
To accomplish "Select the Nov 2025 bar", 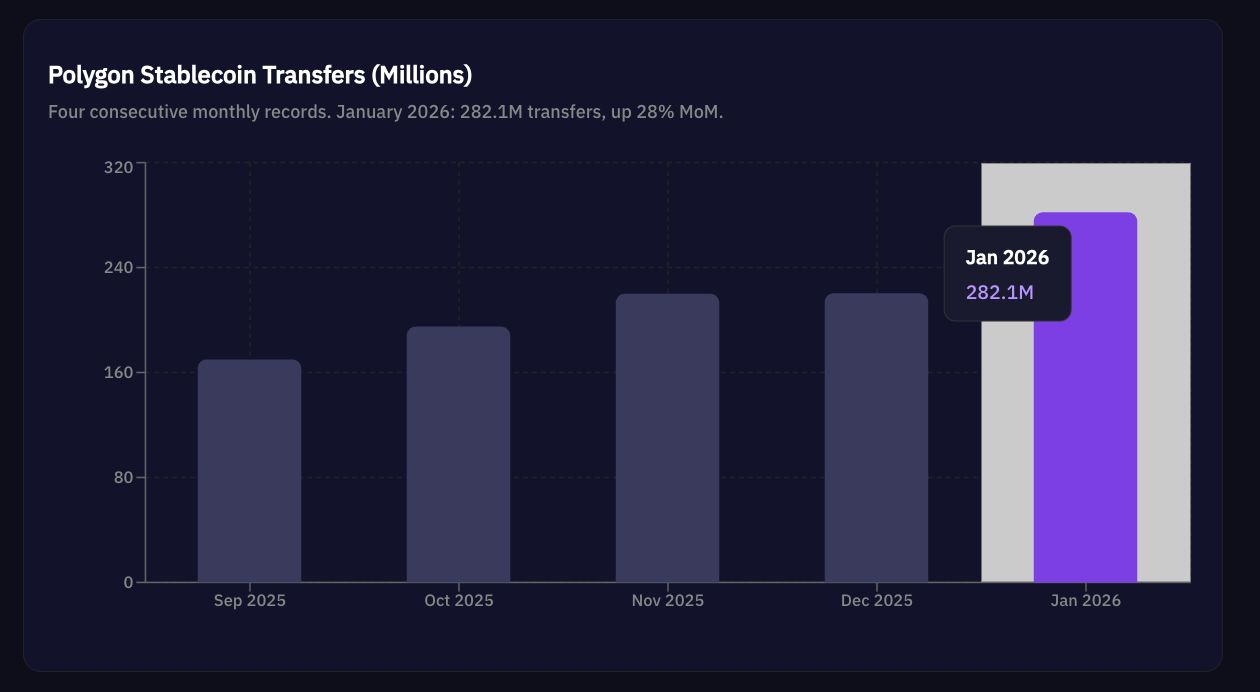I will pyautogui.click(x=667, y=440).
